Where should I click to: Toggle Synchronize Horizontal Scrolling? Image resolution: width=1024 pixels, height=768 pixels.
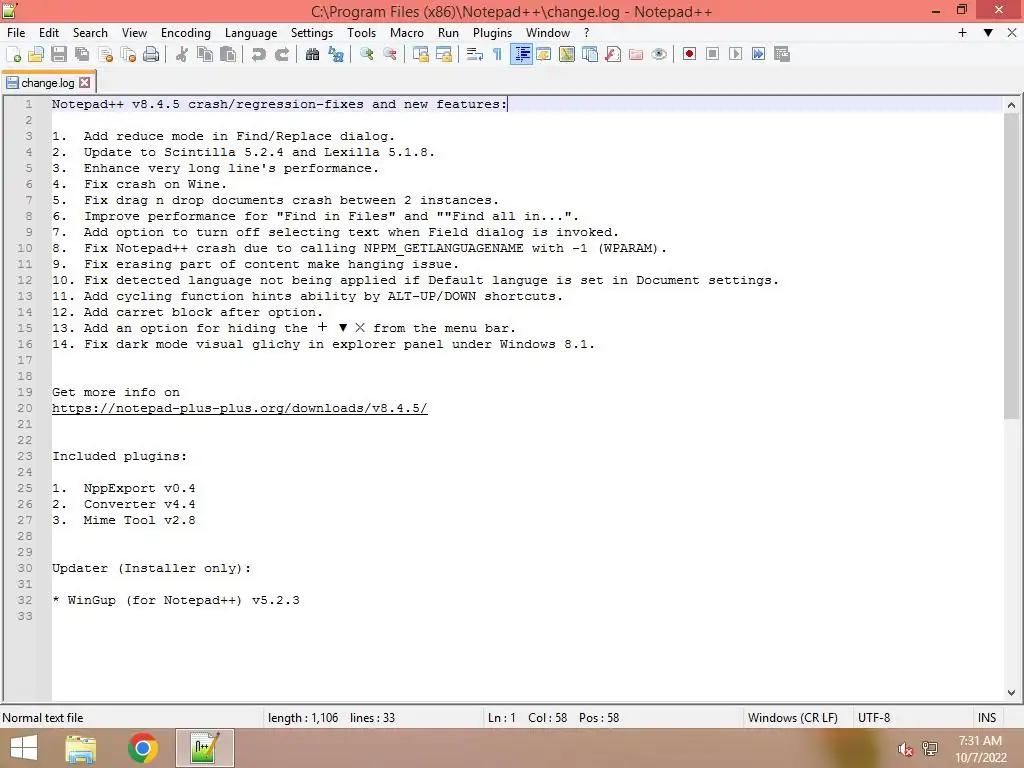pyautogui.click(x=443, y=54)
